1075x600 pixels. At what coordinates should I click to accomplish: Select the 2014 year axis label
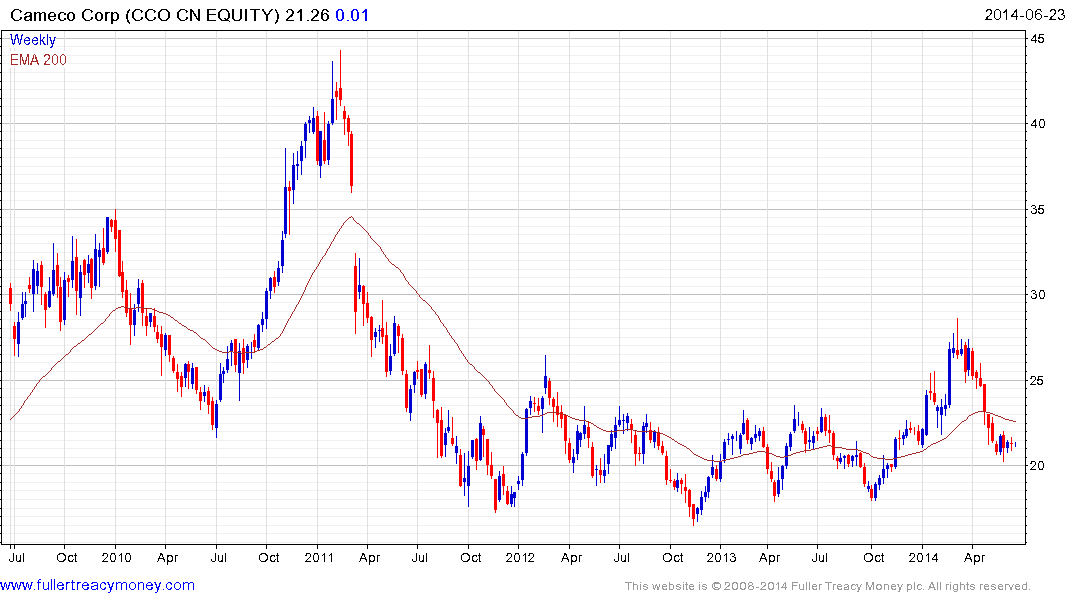point(923,557)
